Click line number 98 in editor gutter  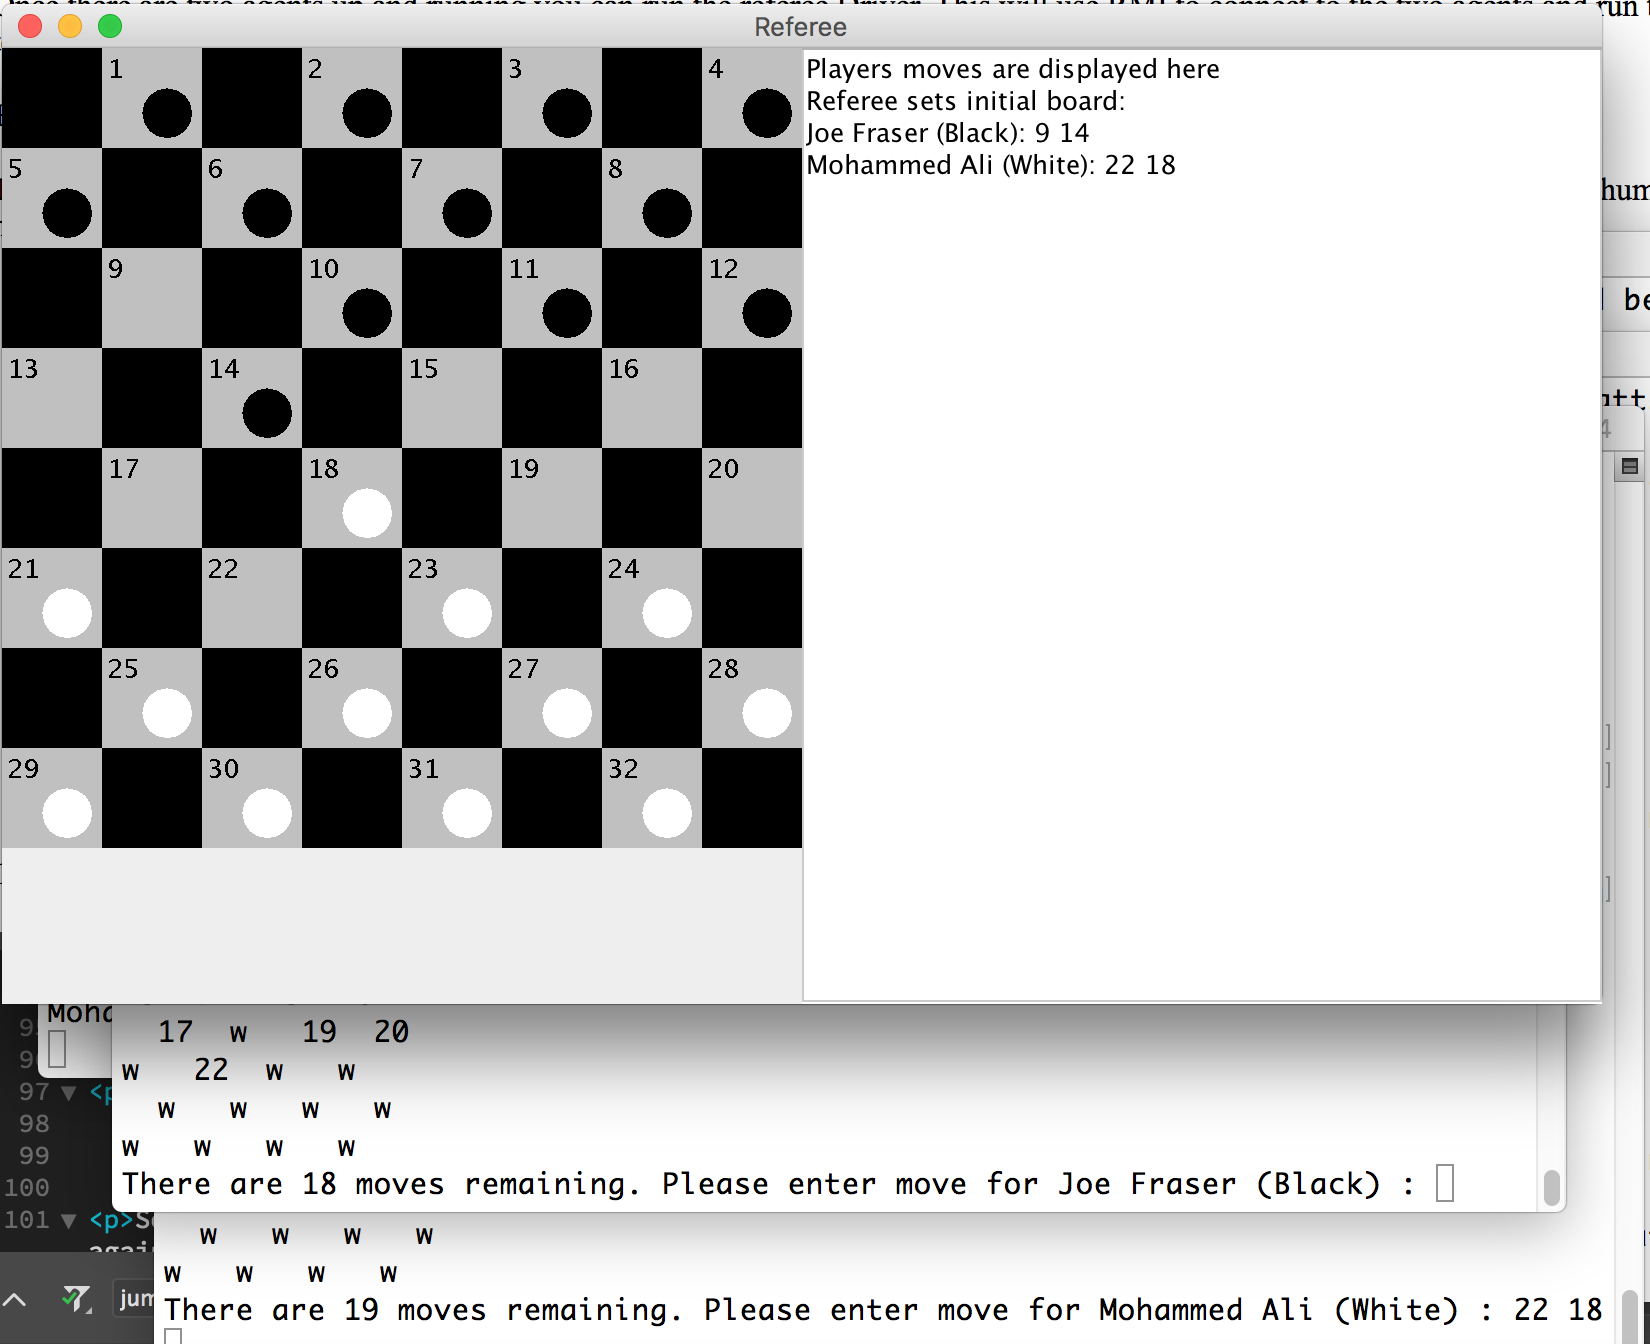click(34, 1124)
